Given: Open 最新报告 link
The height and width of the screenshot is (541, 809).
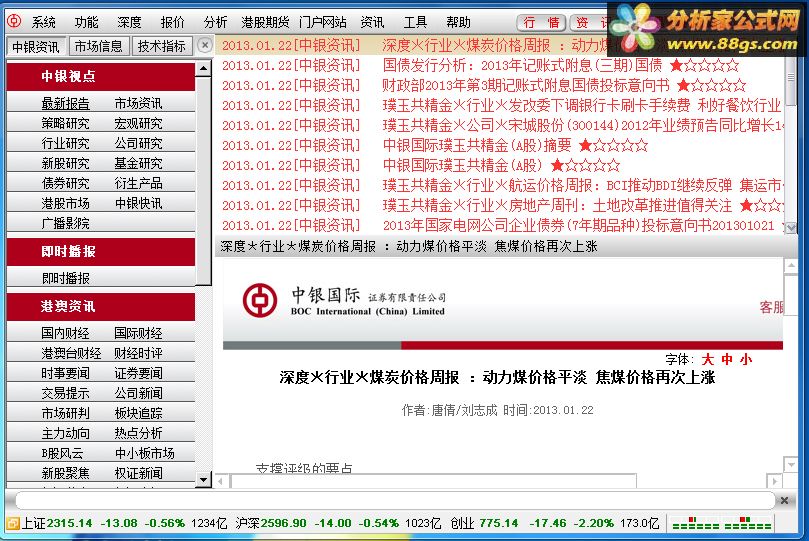Looking at the screenshot, I should [66, 104].
